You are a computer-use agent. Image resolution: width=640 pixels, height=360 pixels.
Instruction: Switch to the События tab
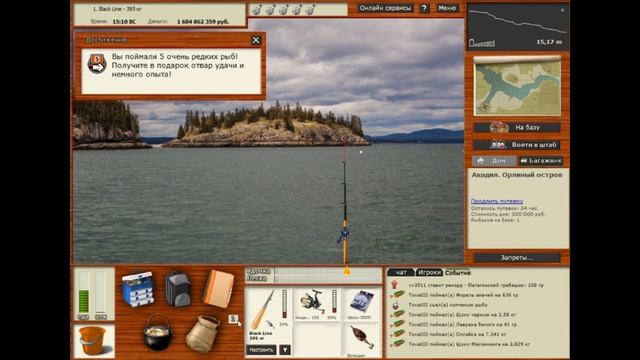click(458, 272)
